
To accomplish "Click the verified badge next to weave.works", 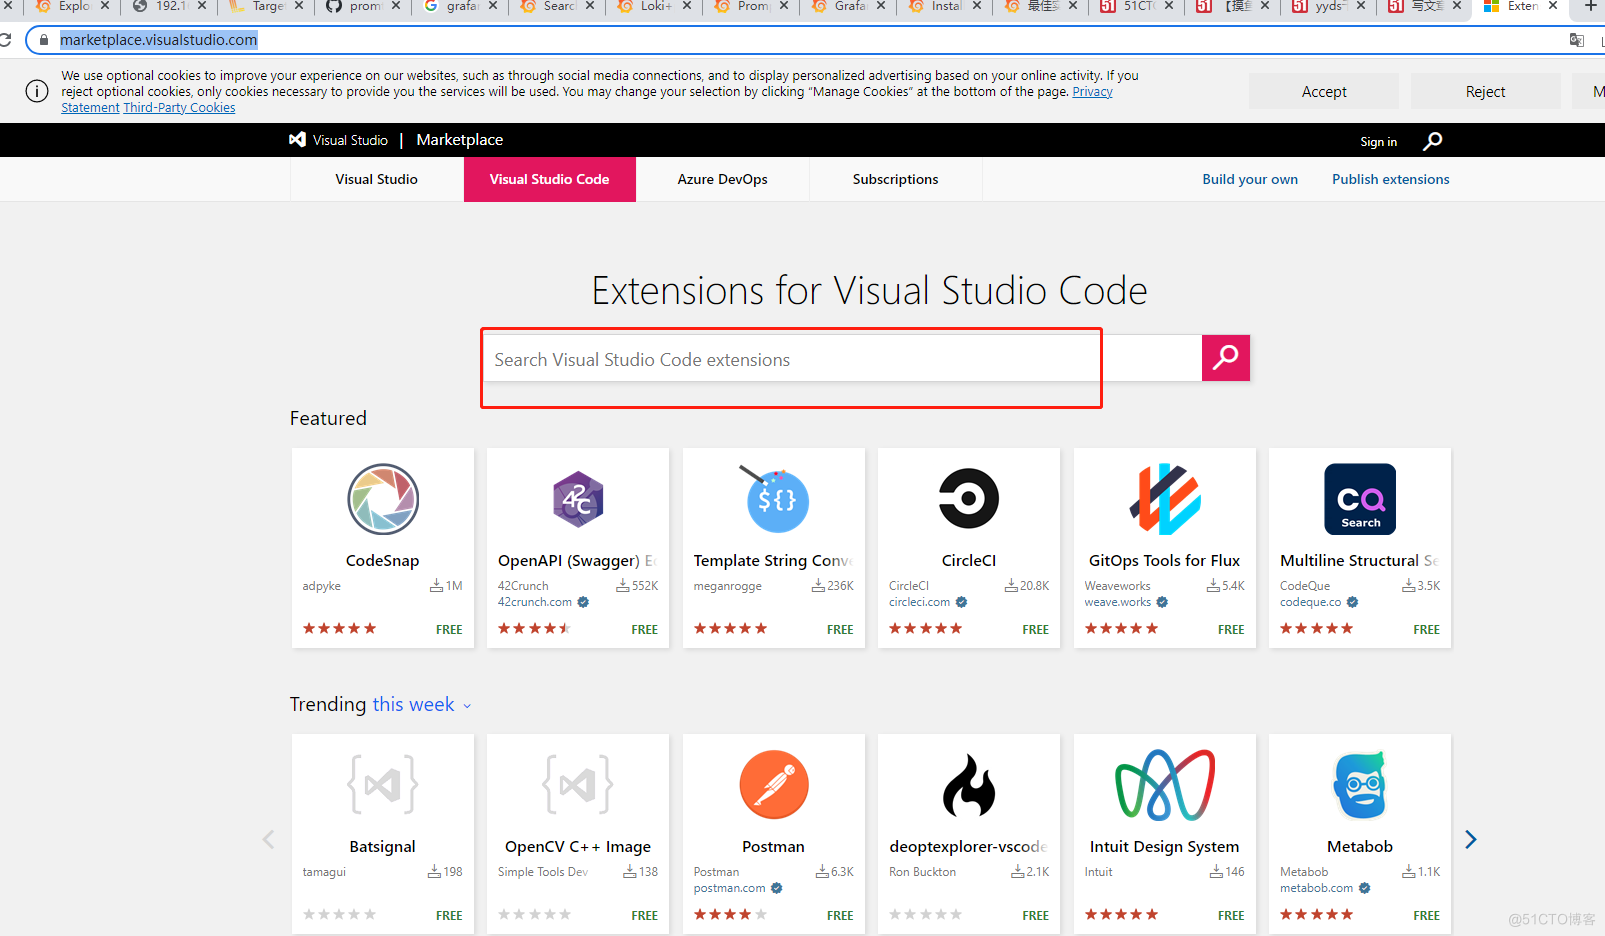I will [x=1162, y=602].
